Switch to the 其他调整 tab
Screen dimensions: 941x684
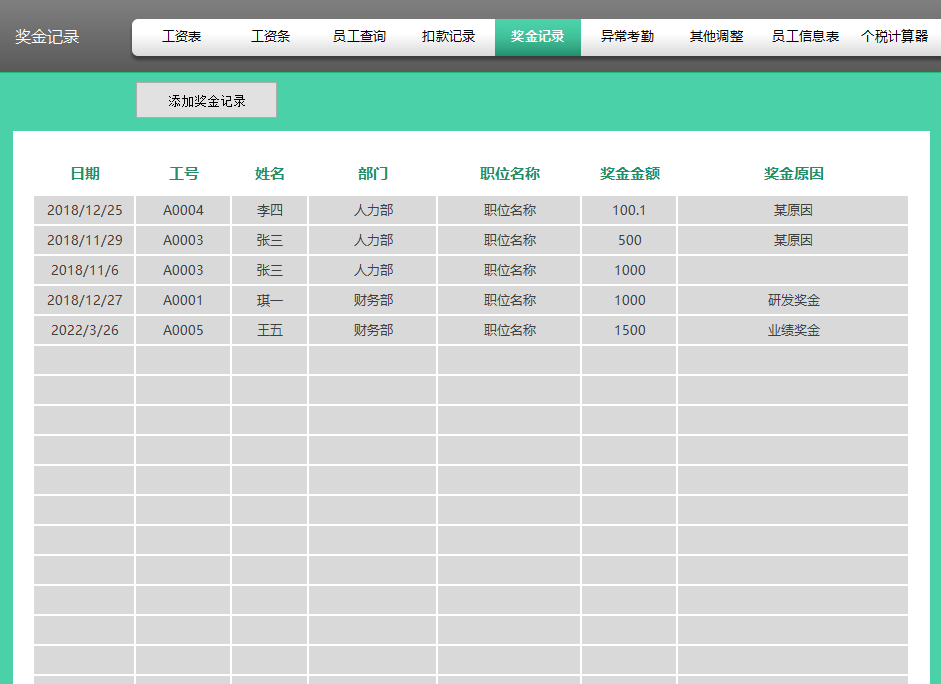click(714, 36)
